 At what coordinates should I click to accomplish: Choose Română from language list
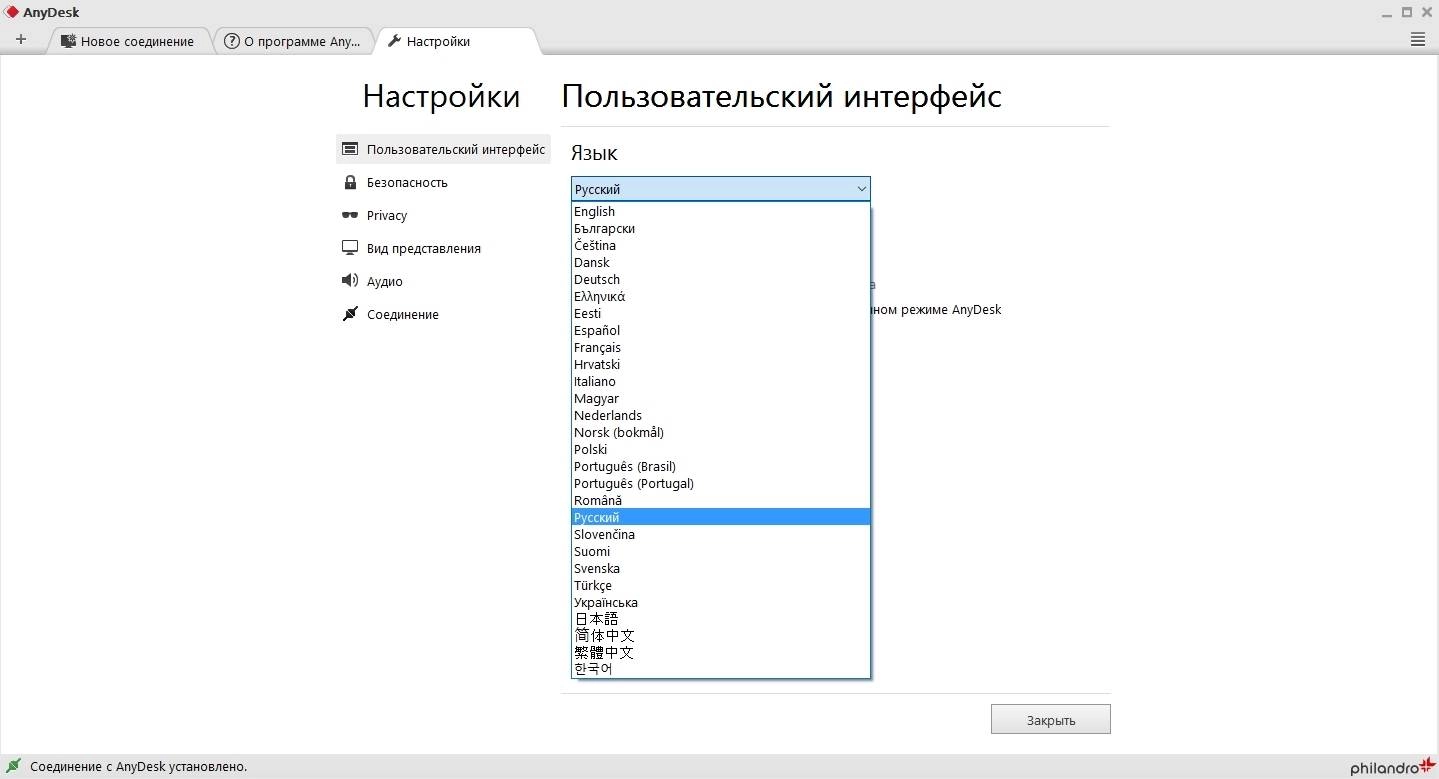click(721, 500)
